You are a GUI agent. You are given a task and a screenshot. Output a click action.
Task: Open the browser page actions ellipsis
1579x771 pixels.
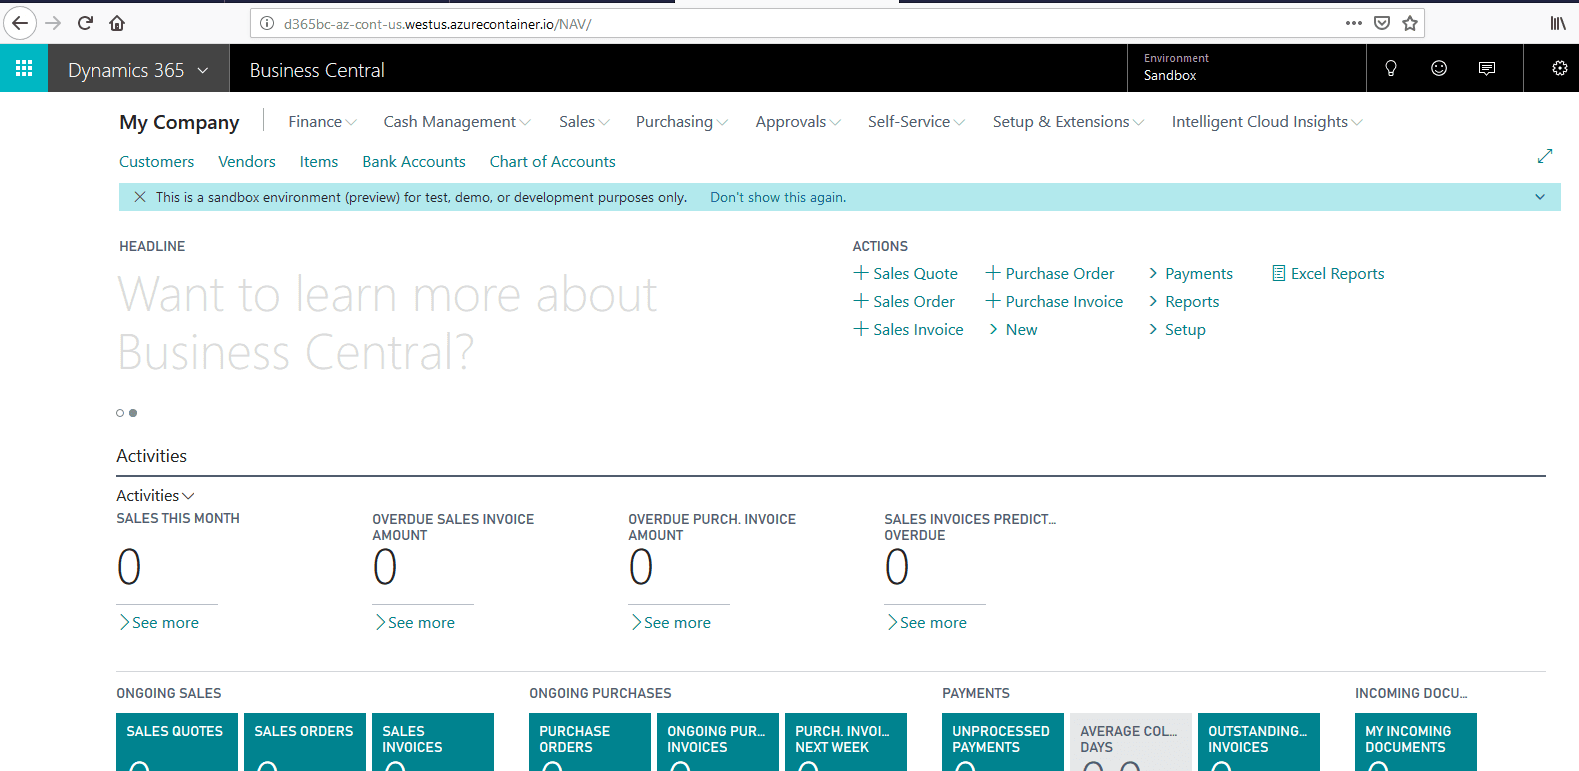click(x=1354, y=23)
